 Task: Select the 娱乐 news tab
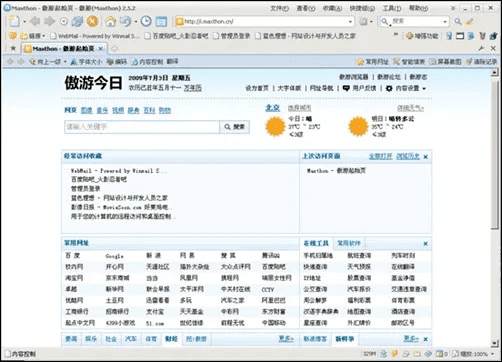(x=91, y=339)
